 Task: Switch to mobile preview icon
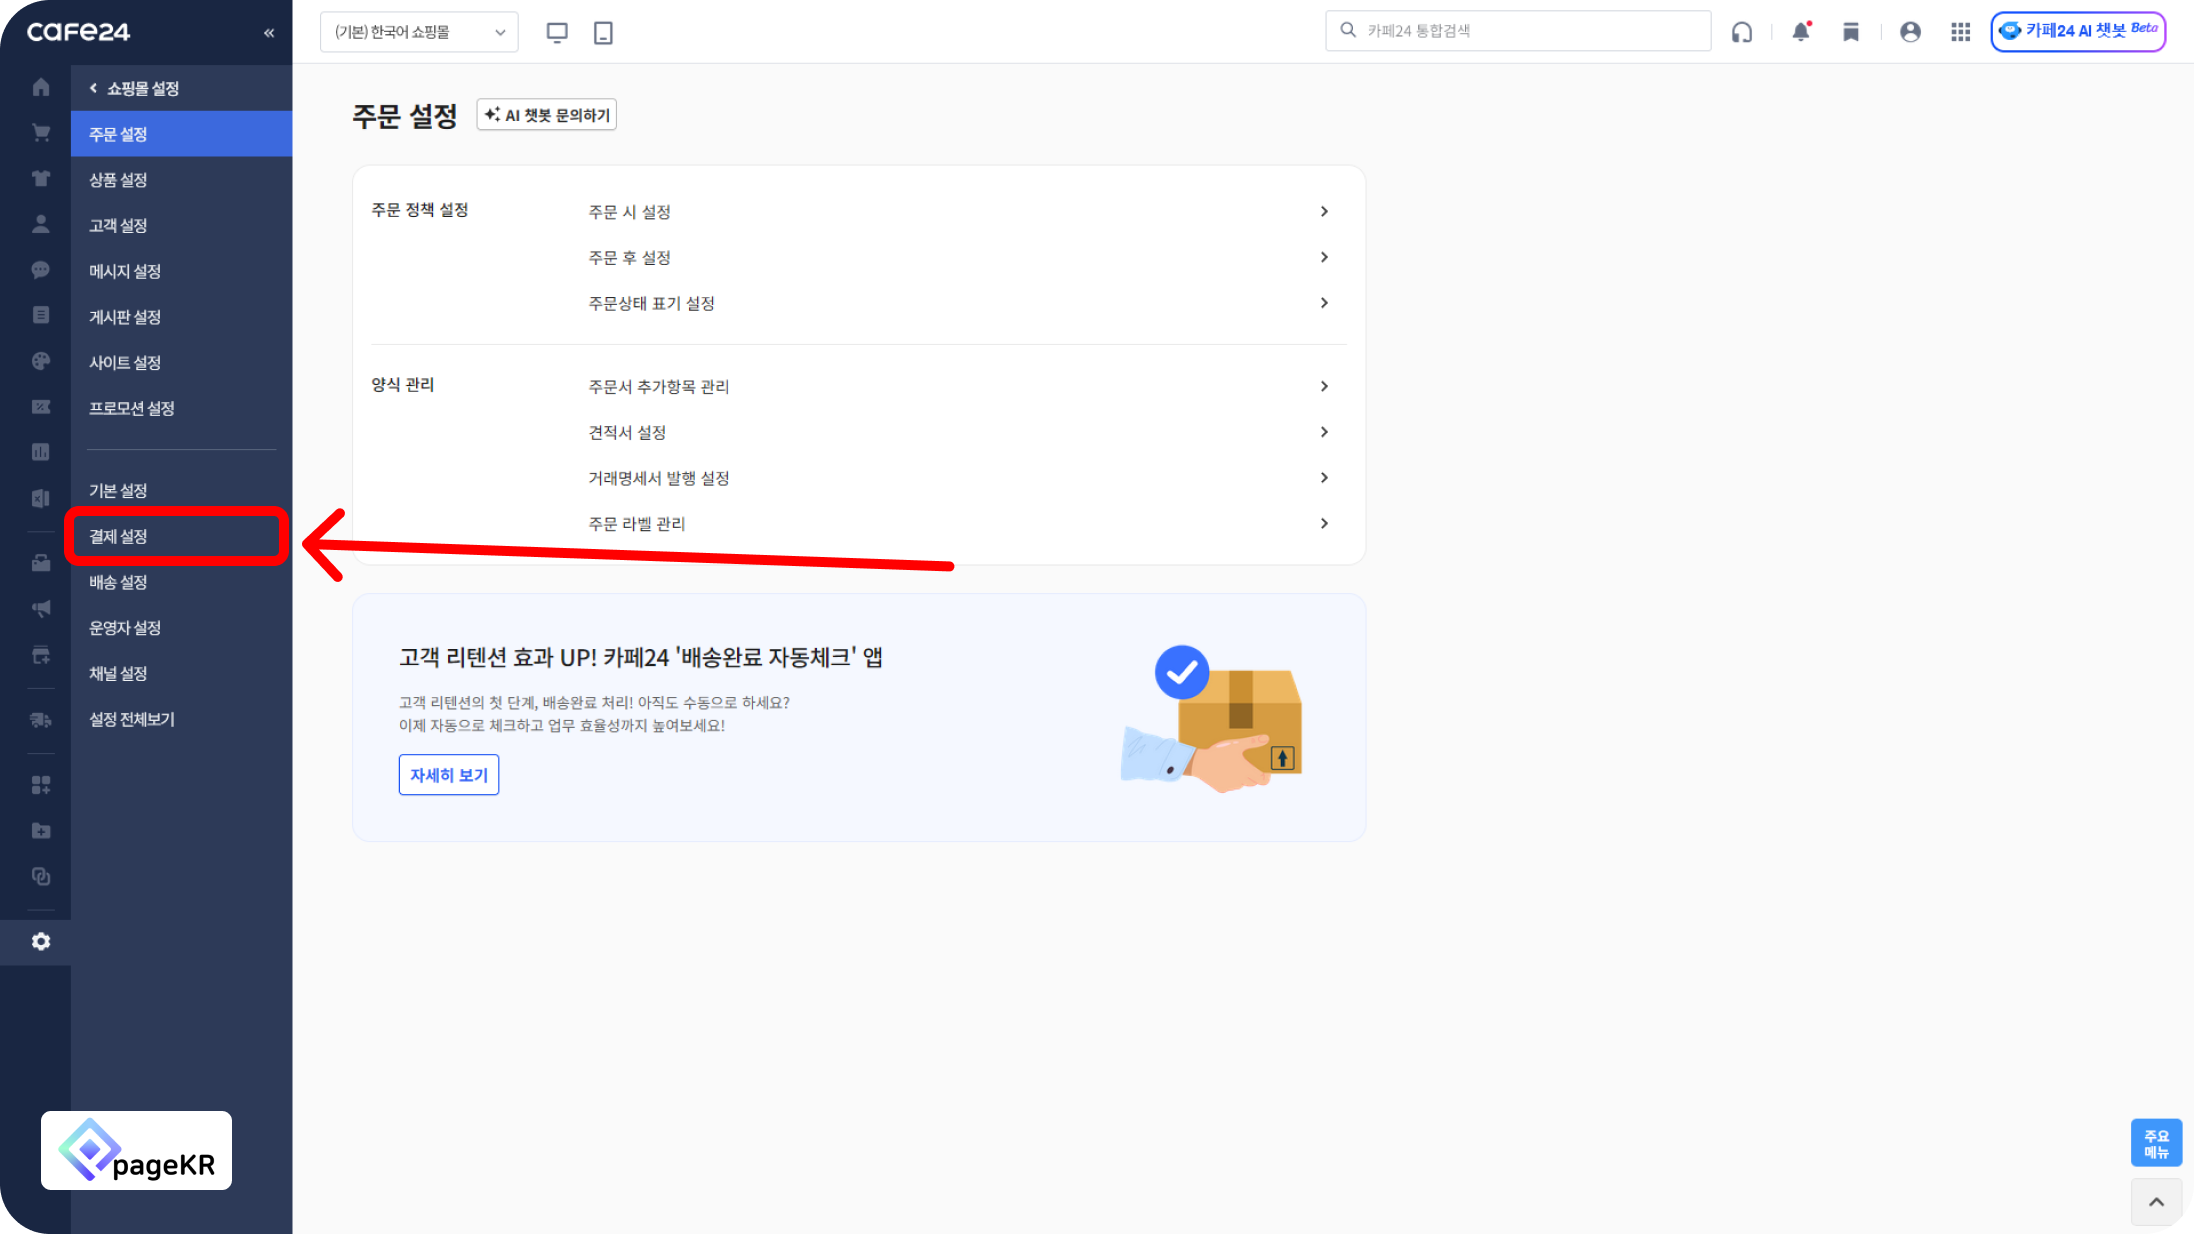pyautogui.click(x=603, y=32)
